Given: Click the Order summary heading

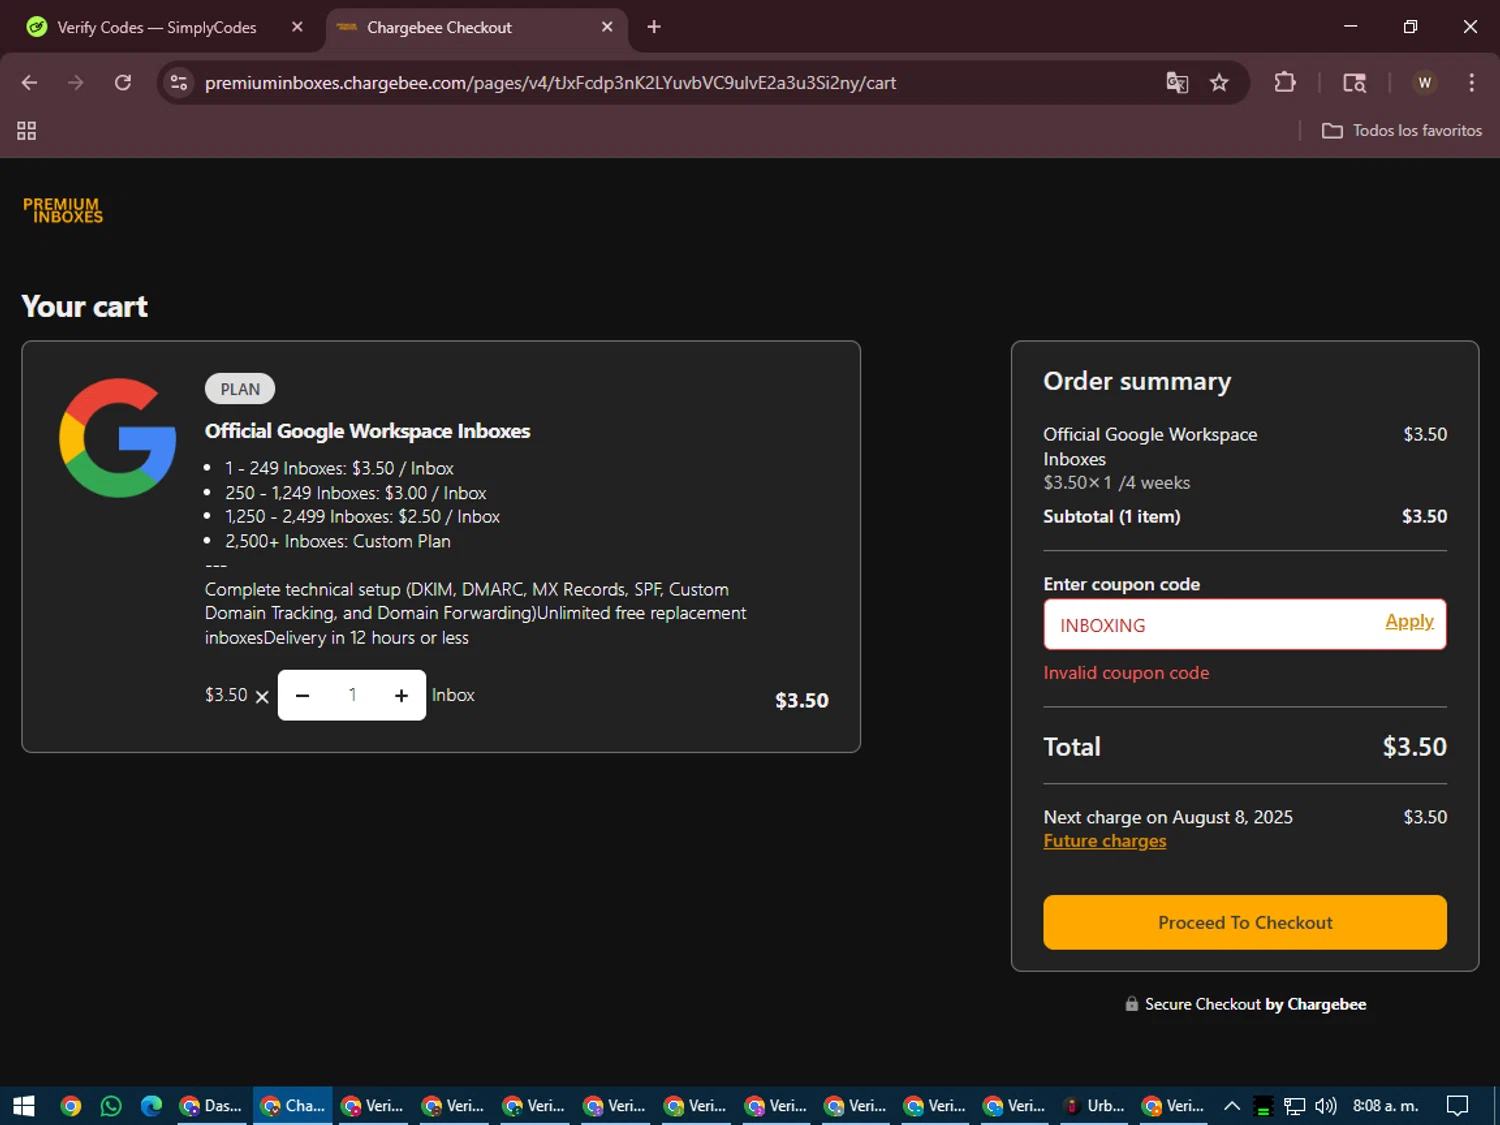Looking at the screenshot, I should tap(1137, 382).
